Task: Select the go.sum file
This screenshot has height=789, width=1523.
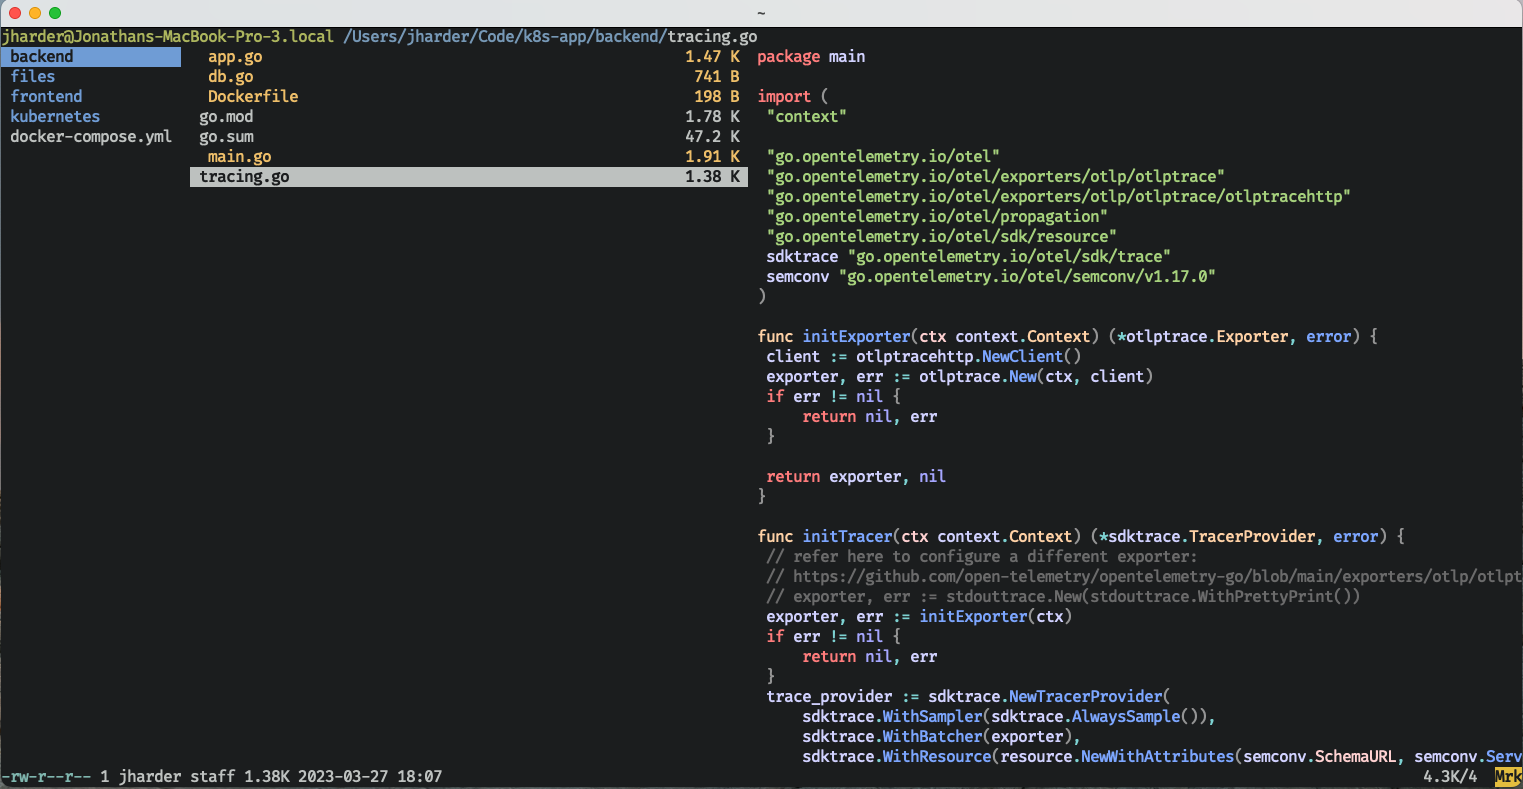Action: click(226, 137)
